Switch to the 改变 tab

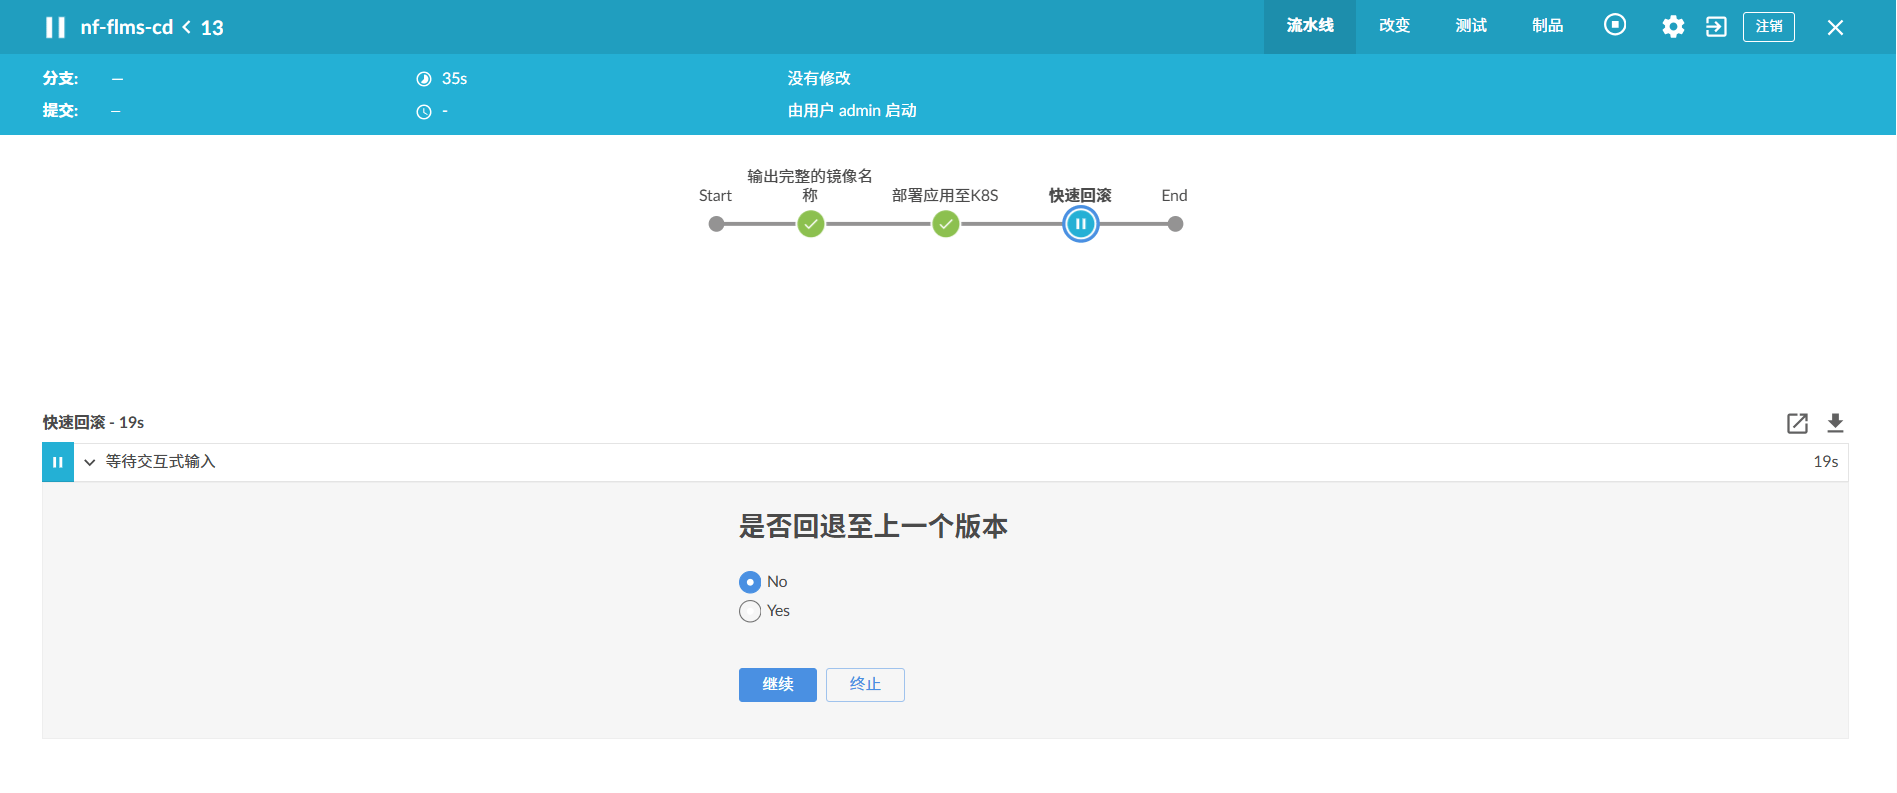[x=1394, y=26]
